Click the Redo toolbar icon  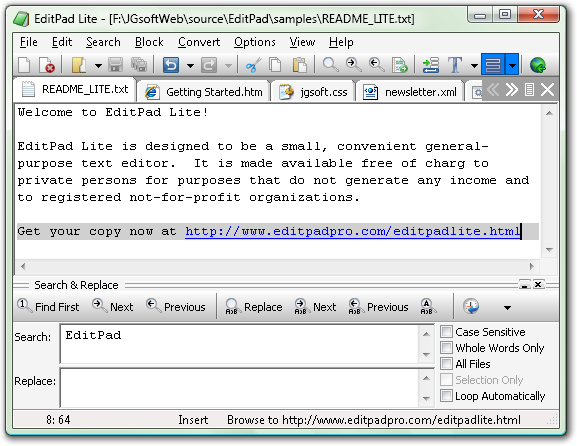pyautogui.click(x=209, y=65)
